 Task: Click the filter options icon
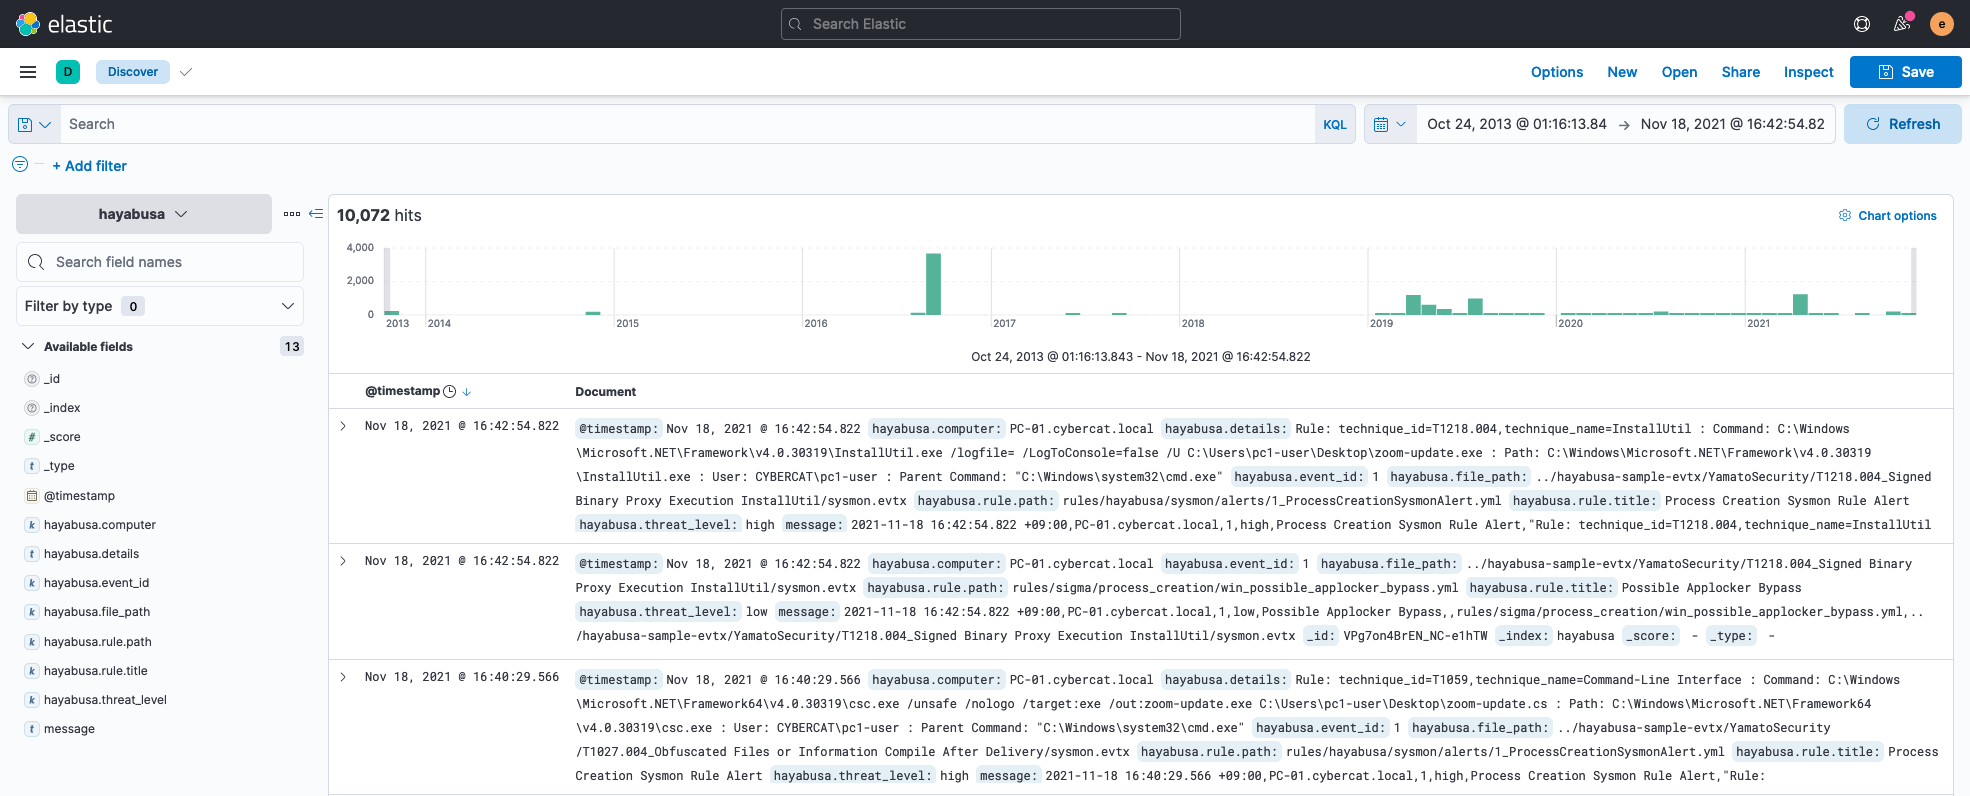(20, 165)
